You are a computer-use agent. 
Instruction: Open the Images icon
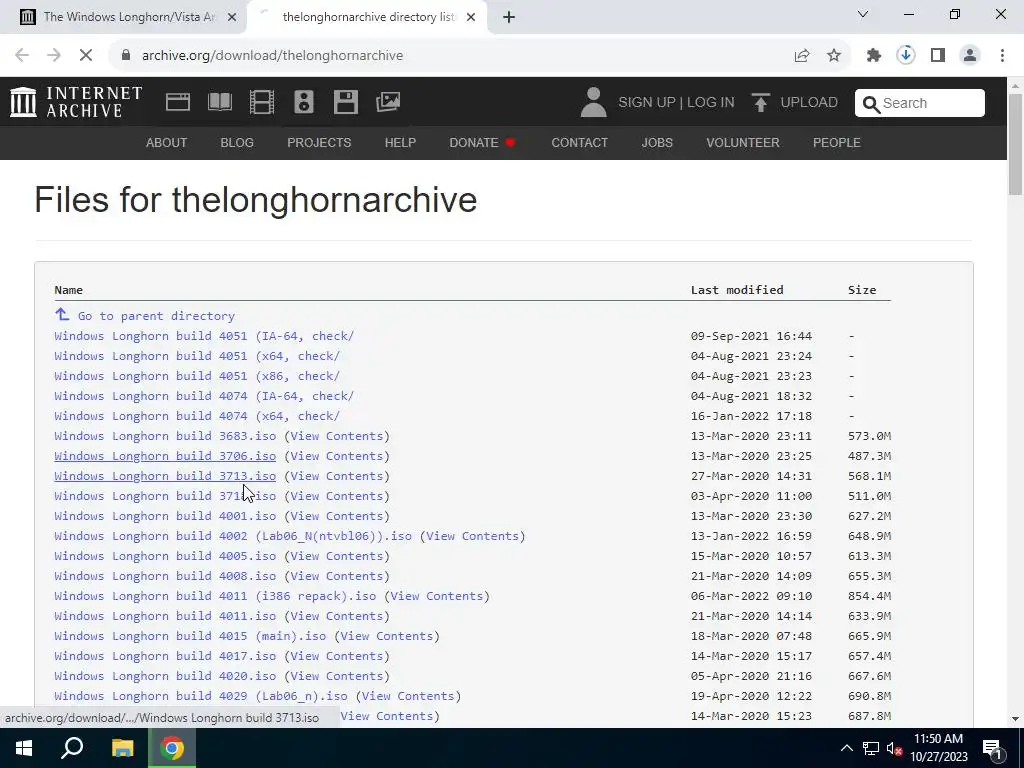pos(388,102)
